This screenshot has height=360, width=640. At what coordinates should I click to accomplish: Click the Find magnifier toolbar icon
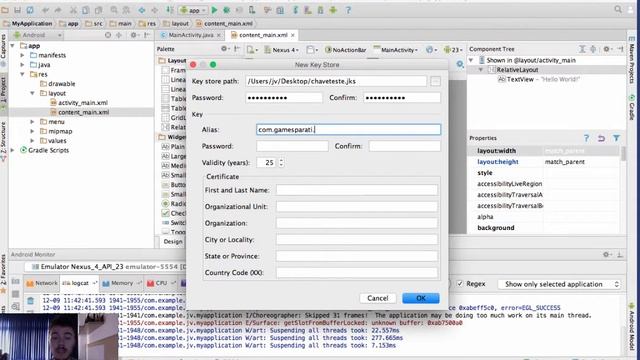coord(114,10)
